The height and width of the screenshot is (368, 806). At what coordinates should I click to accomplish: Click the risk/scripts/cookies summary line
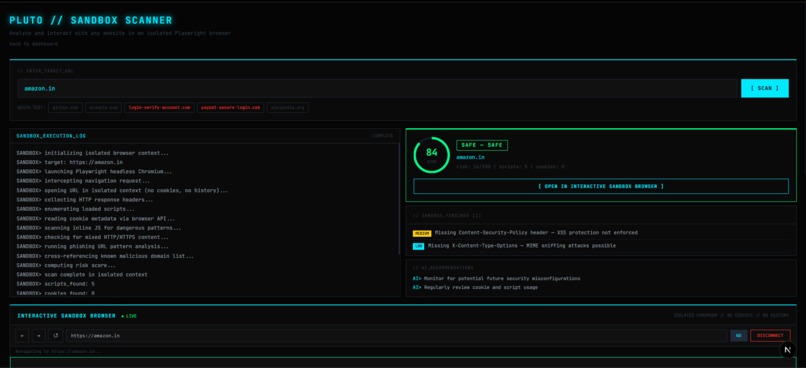(510, 167)
